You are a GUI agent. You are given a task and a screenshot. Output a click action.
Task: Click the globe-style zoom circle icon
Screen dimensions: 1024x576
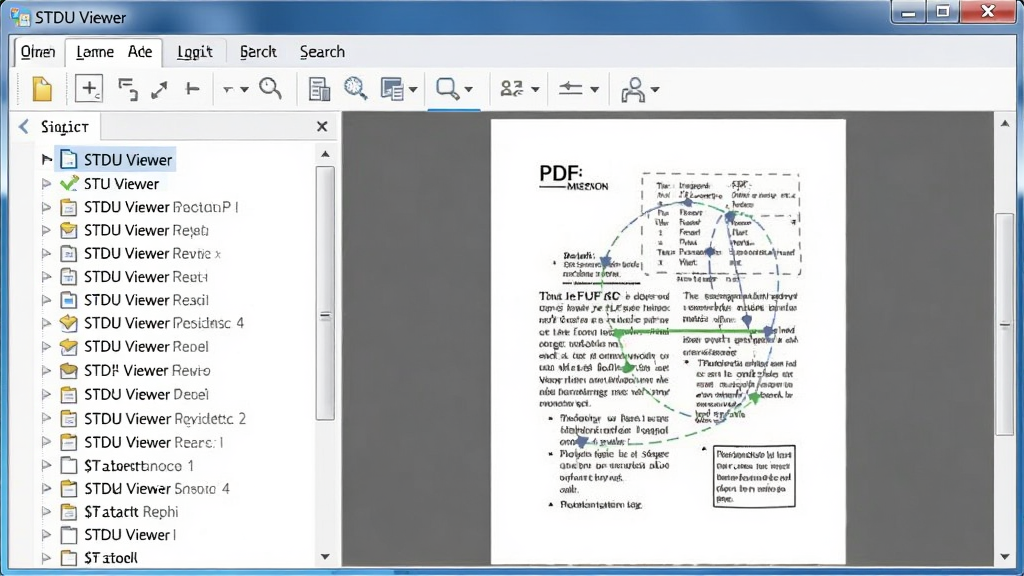[x=356, y=88]
